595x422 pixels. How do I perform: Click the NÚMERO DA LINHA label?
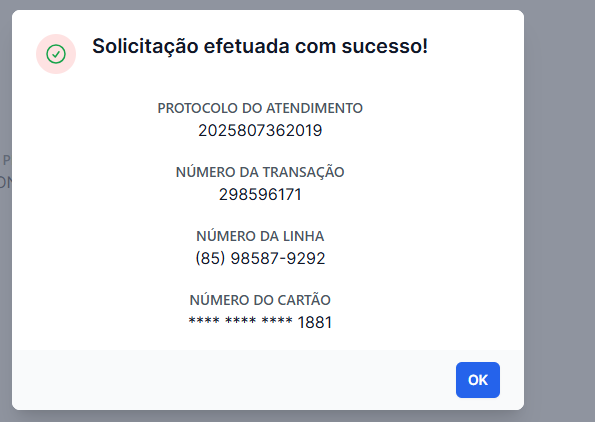click(x=260, y=236)
